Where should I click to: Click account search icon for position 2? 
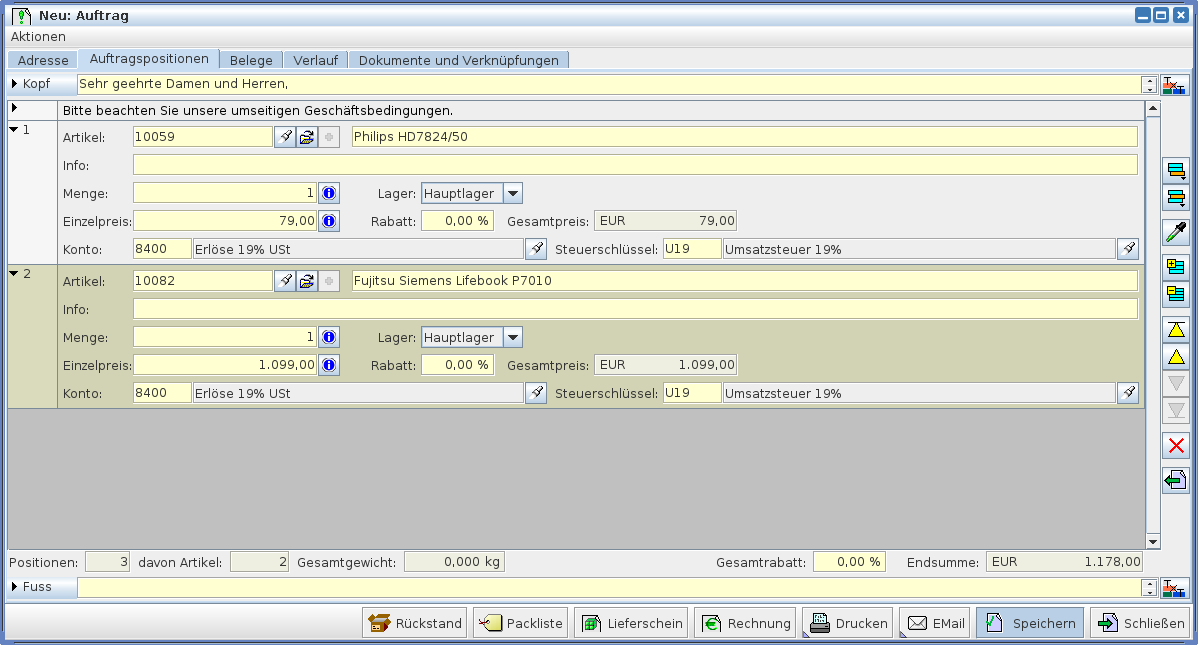(537, 393)
